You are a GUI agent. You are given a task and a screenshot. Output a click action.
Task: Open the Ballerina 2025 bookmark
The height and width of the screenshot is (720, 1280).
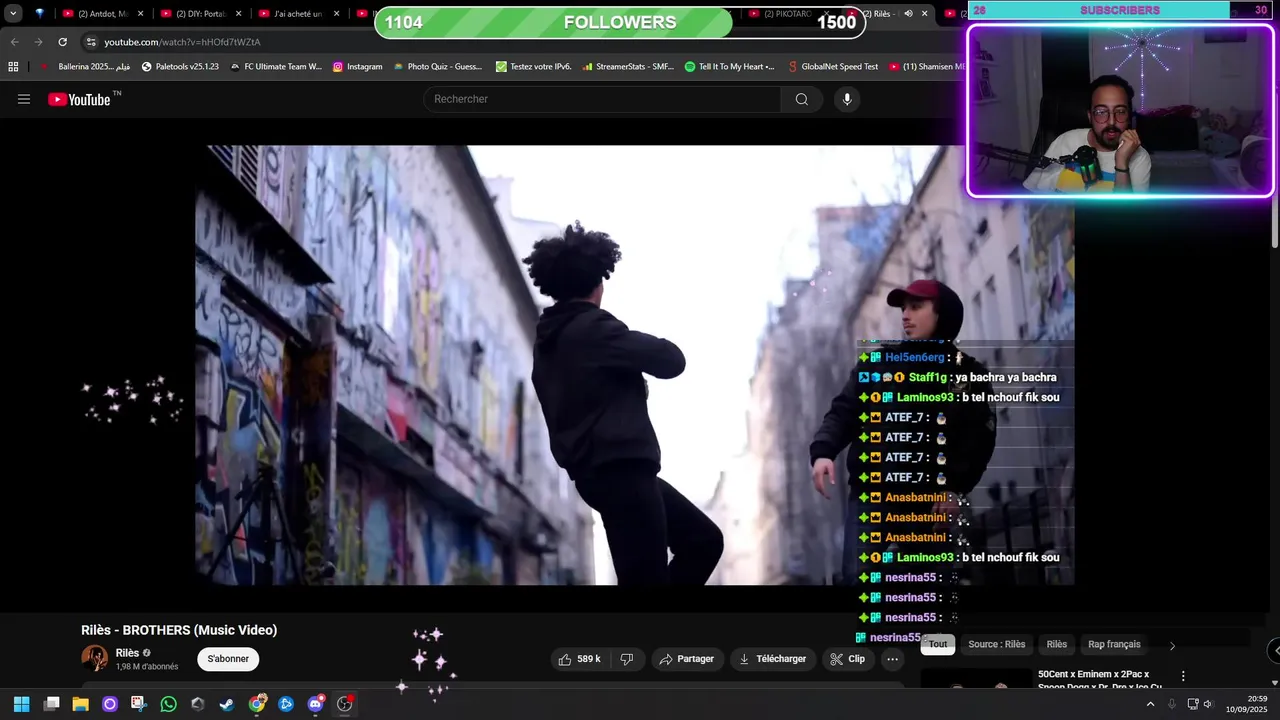[85, 67]
